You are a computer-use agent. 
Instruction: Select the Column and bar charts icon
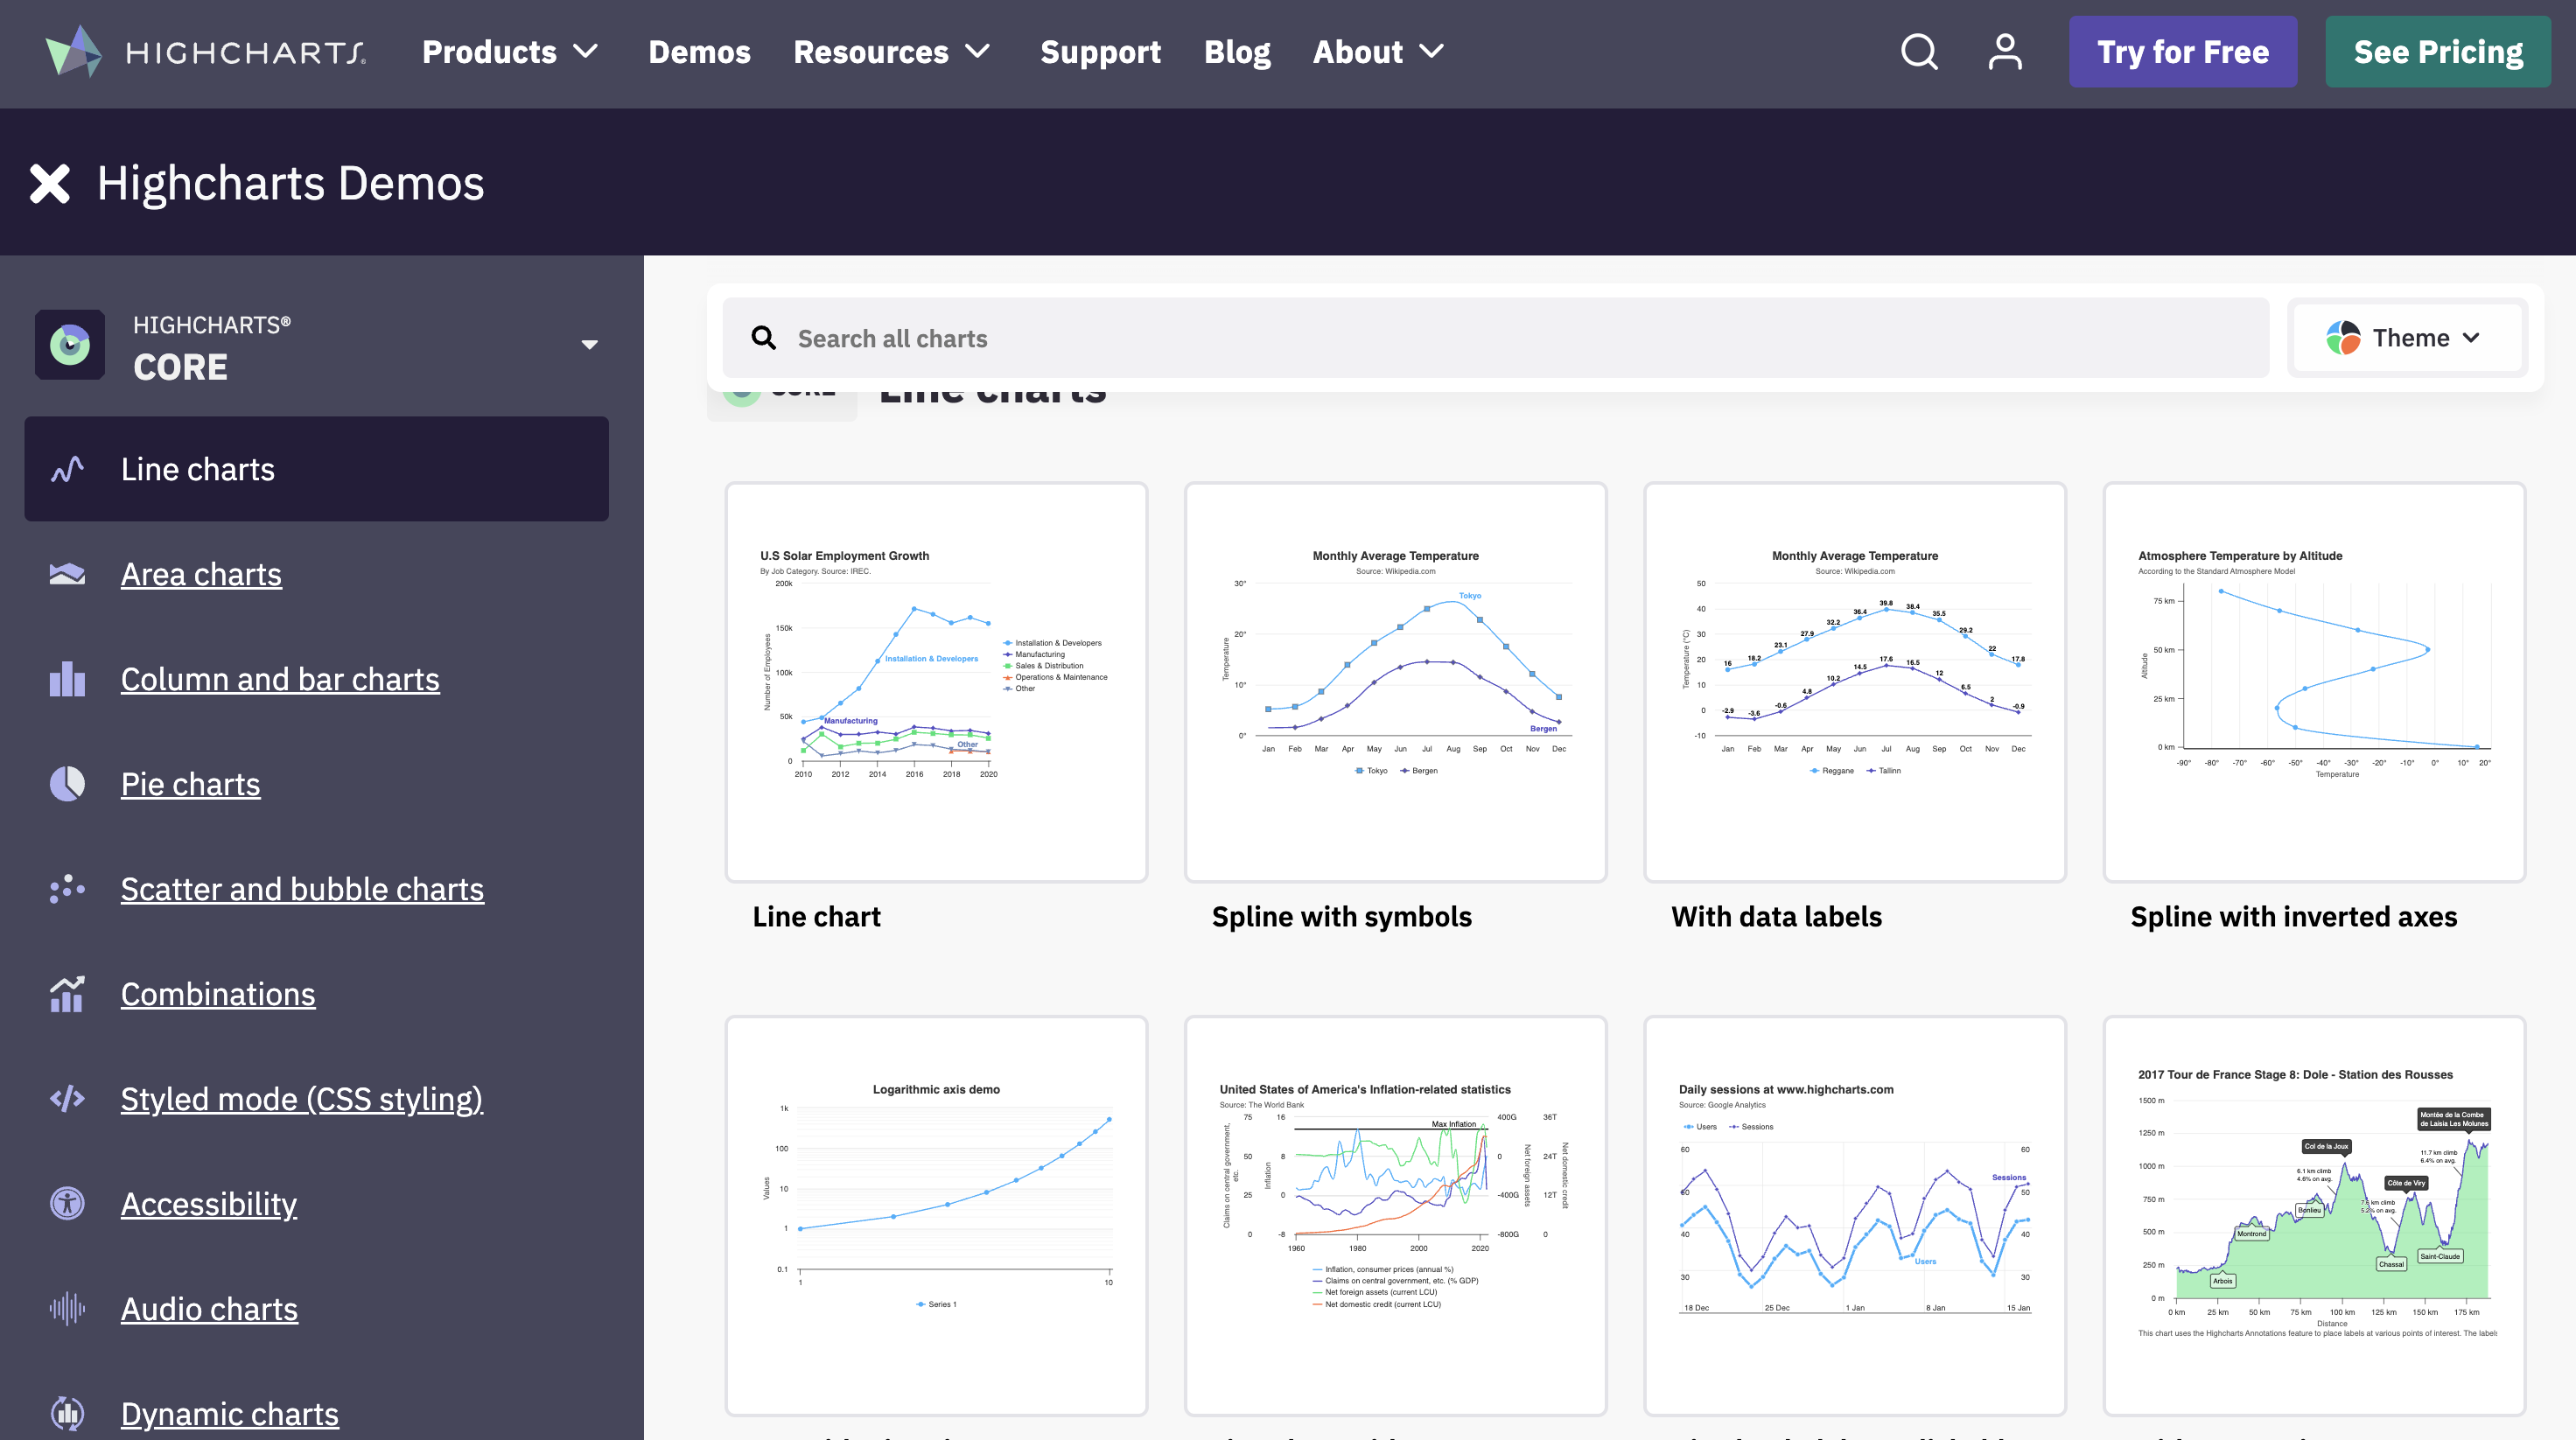(x=66, y=679)
